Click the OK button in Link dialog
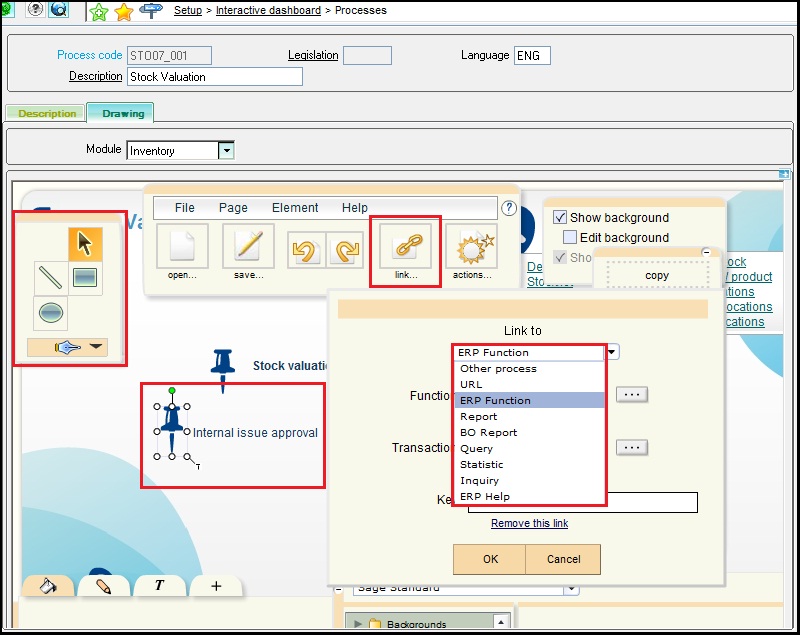Viewport: 800px width, 635px height. pos(490,559)
